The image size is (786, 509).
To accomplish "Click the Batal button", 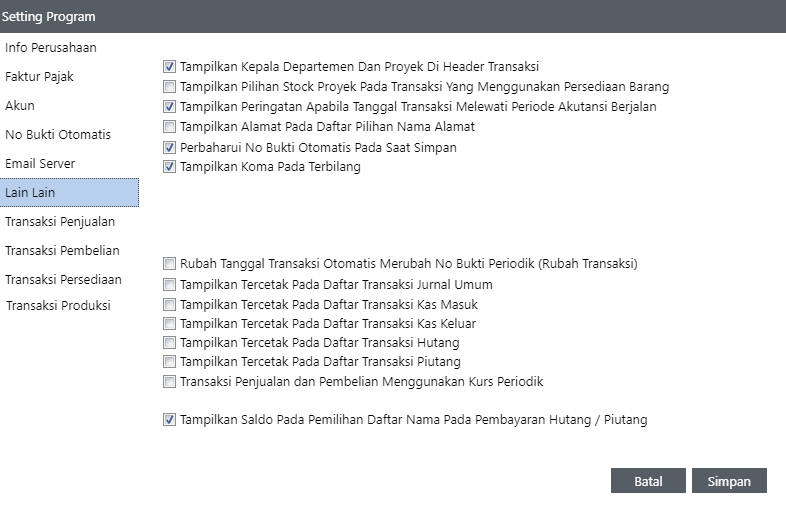I will (648, 481).
